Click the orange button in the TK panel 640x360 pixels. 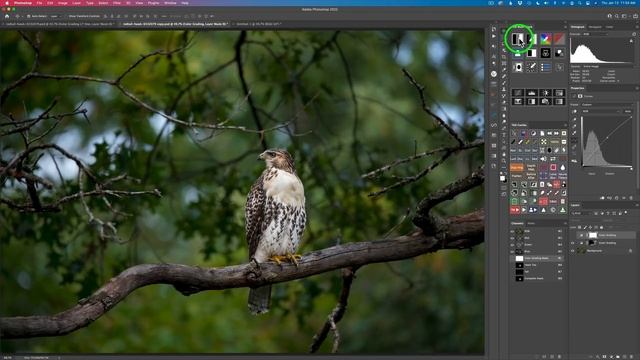click(516, 167)
